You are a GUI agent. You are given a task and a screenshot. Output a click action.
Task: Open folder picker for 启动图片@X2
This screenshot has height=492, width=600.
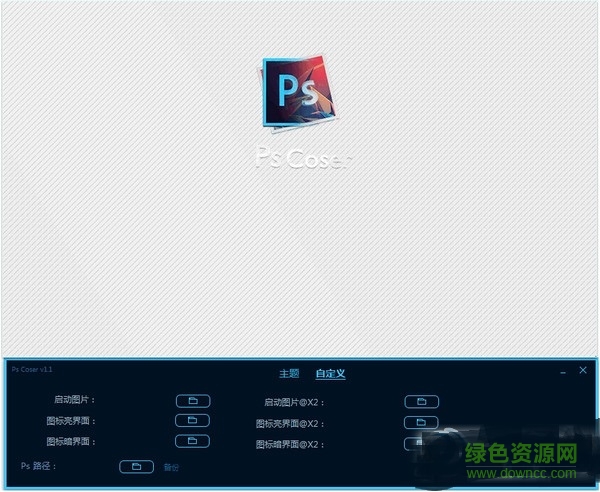[421, 402]
